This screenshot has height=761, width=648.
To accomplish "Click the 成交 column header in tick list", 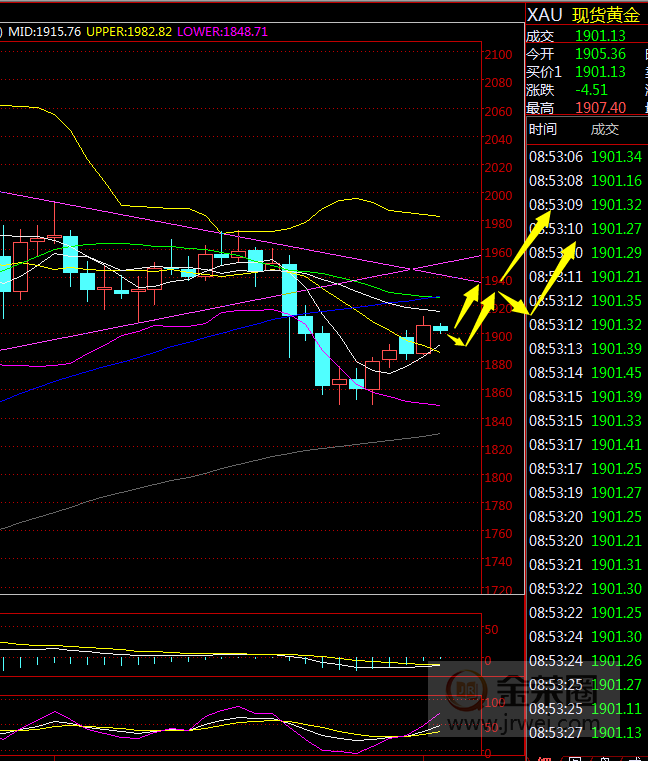I will click(604, 129).
